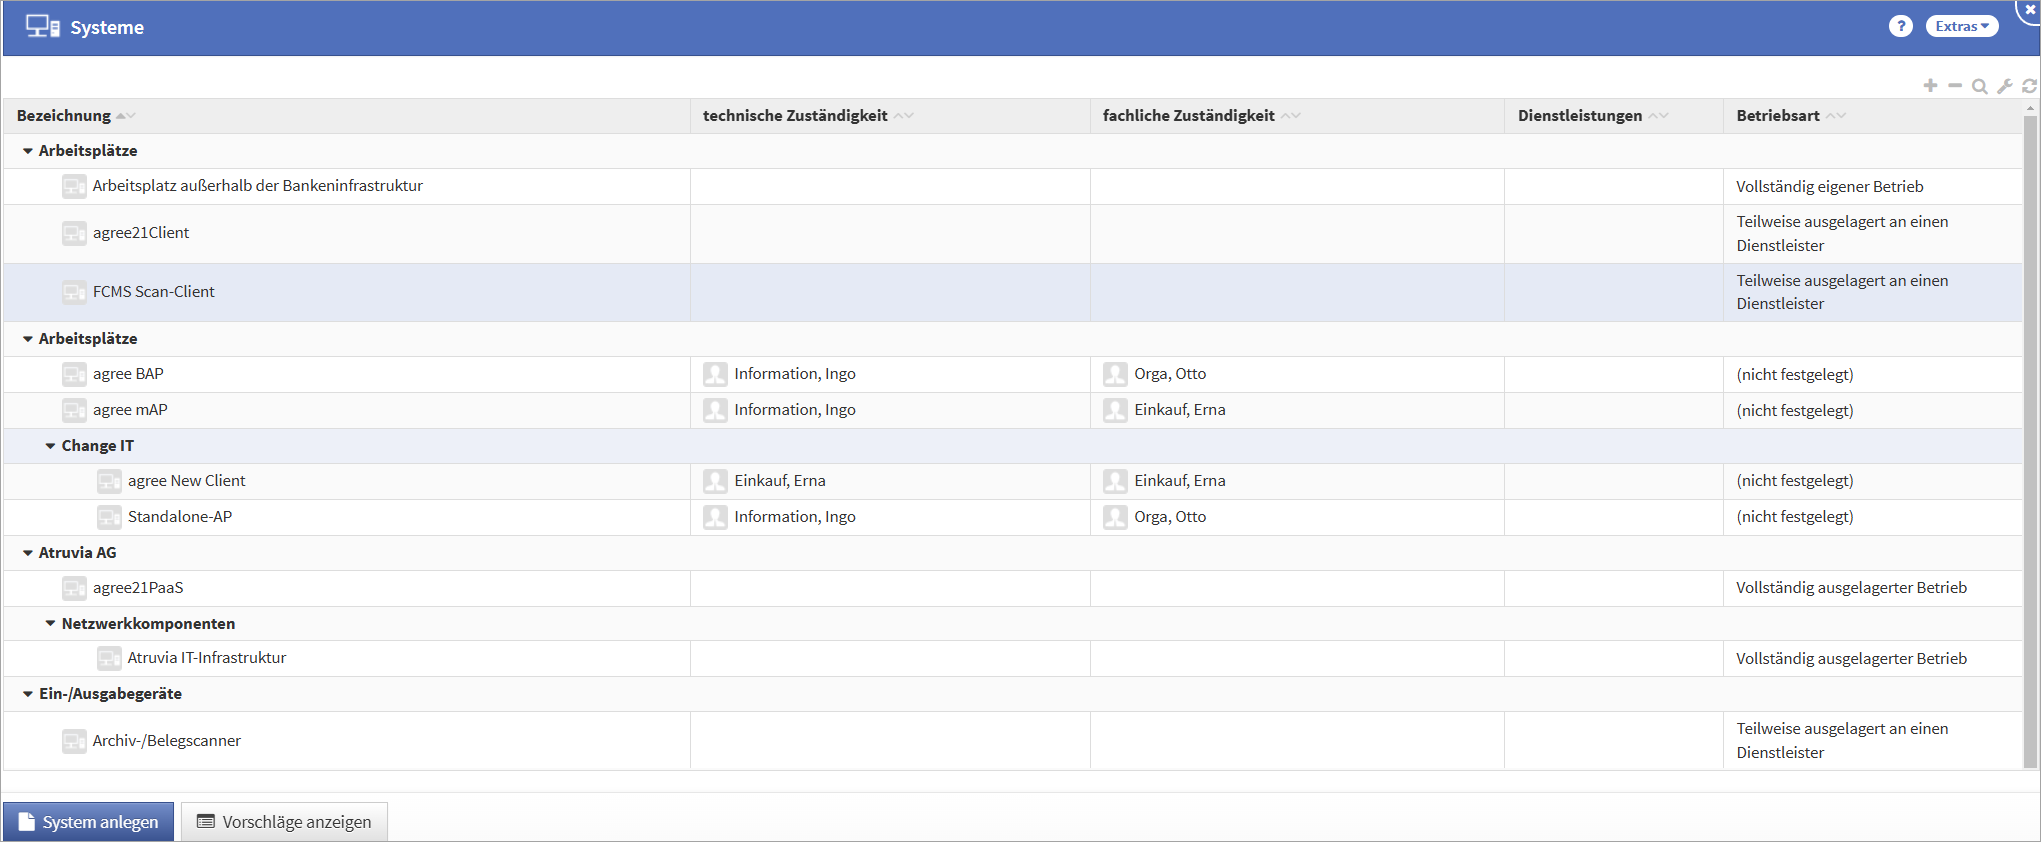Viewport: 2041px width, 842px height.
Task: Collapse the Atruvia AG group
Action: coord(28,553)
